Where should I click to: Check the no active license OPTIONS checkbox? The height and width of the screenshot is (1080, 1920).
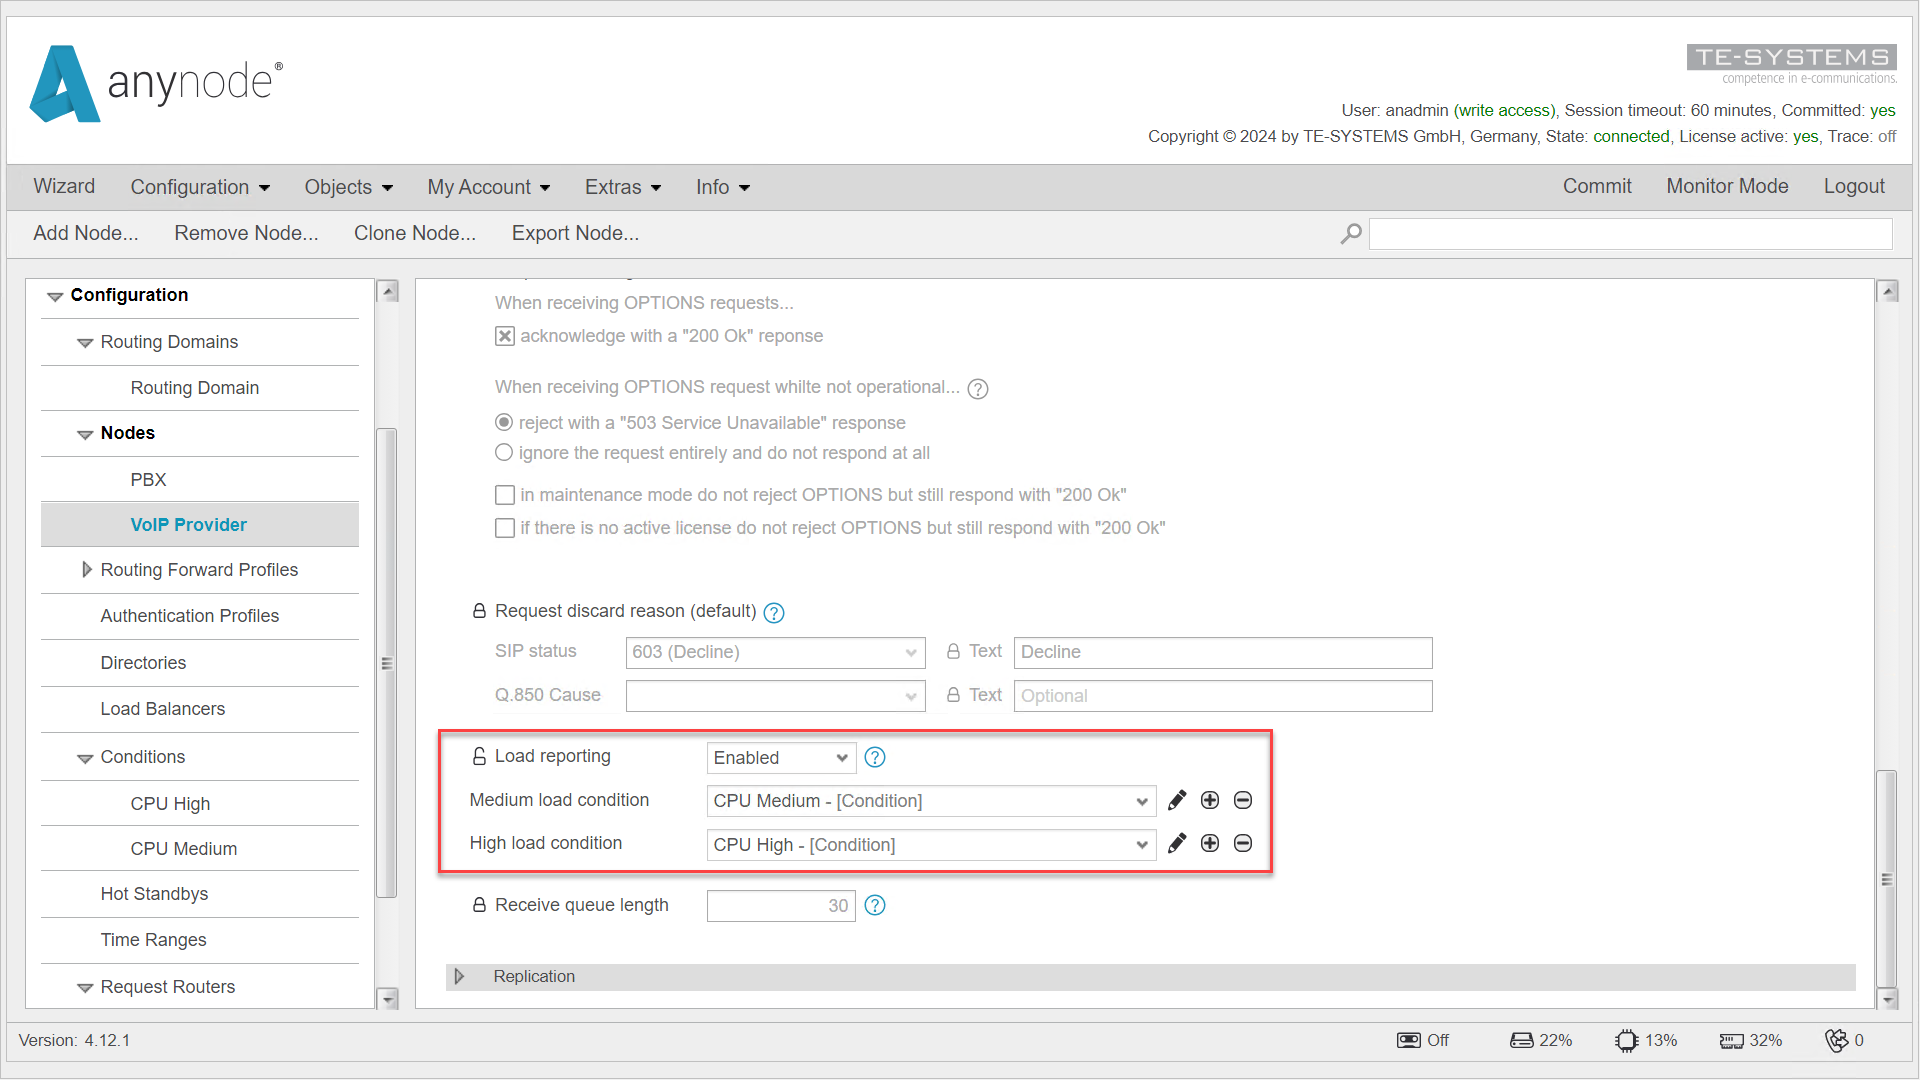coord(505,528)
